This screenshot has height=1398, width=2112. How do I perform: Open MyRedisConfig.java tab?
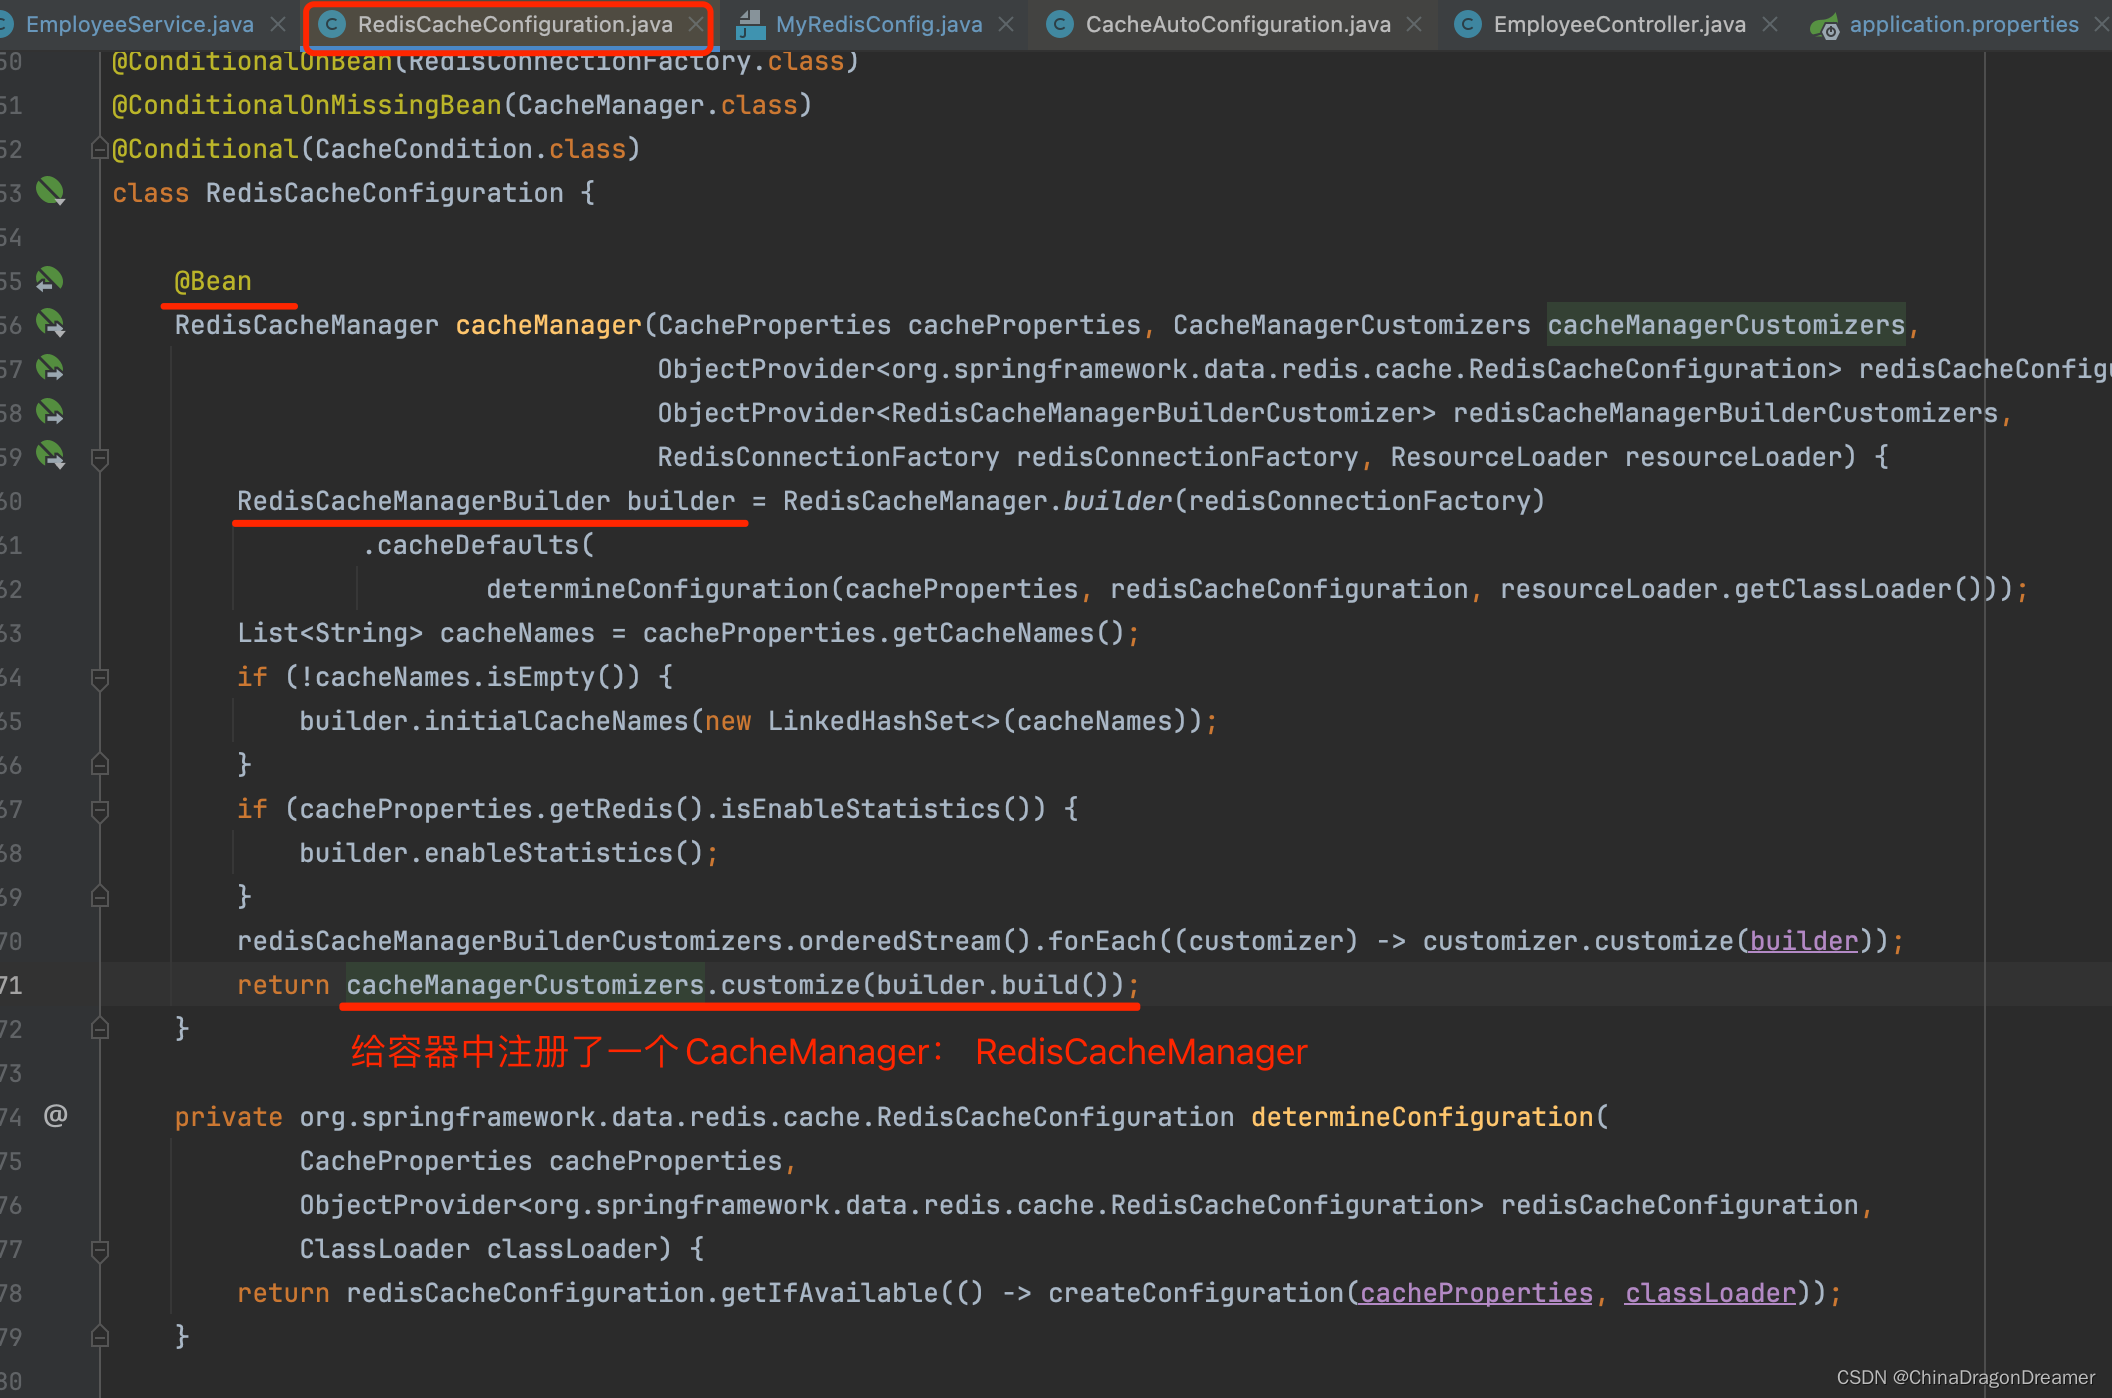coord(878,24)
